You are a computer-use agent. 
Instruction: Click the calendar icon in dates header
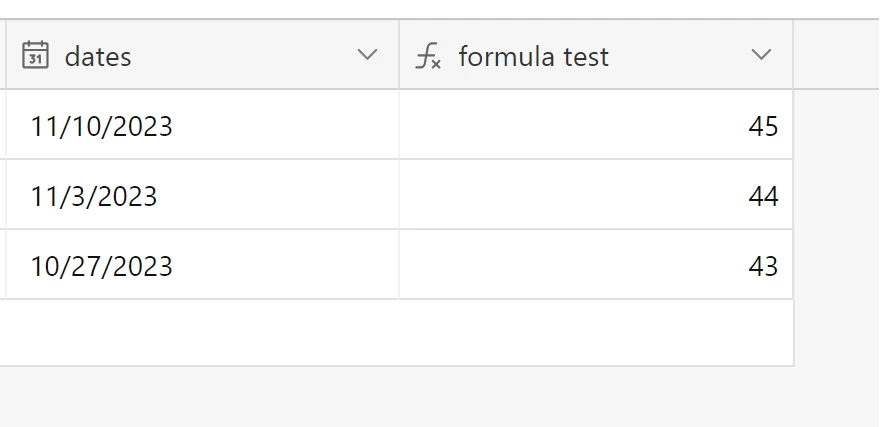tap(35, 56)
